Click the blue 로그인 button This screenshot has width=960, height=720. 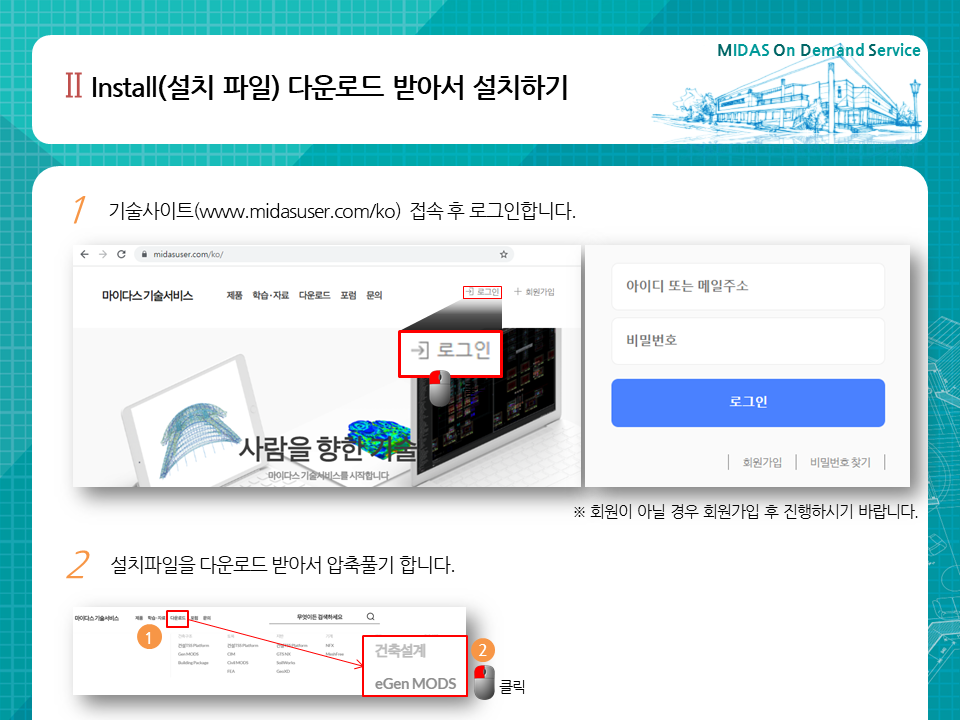coord(748,402)
